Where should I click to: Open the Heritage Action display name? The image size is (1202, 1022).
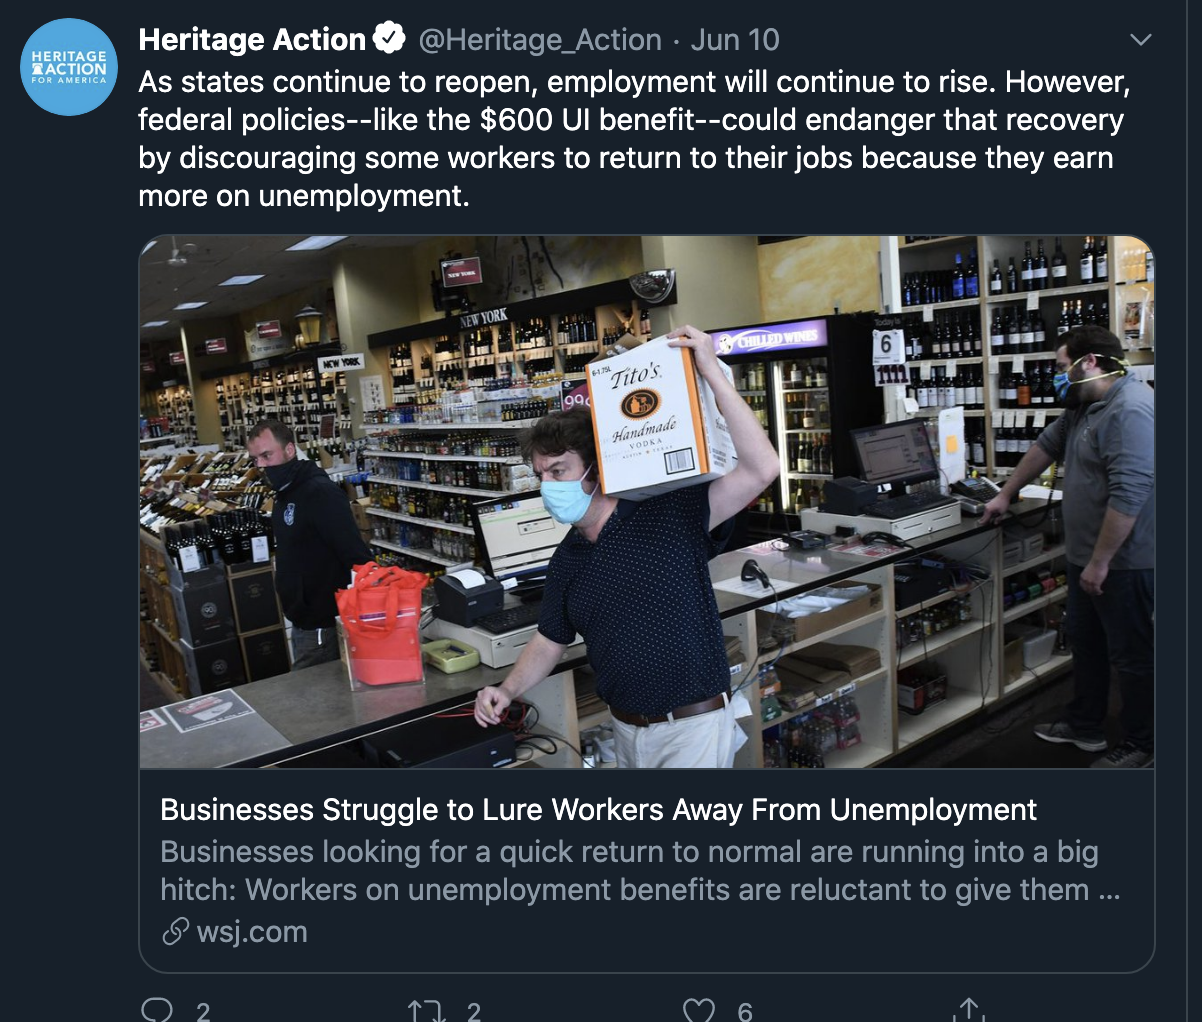click(252, 39)
